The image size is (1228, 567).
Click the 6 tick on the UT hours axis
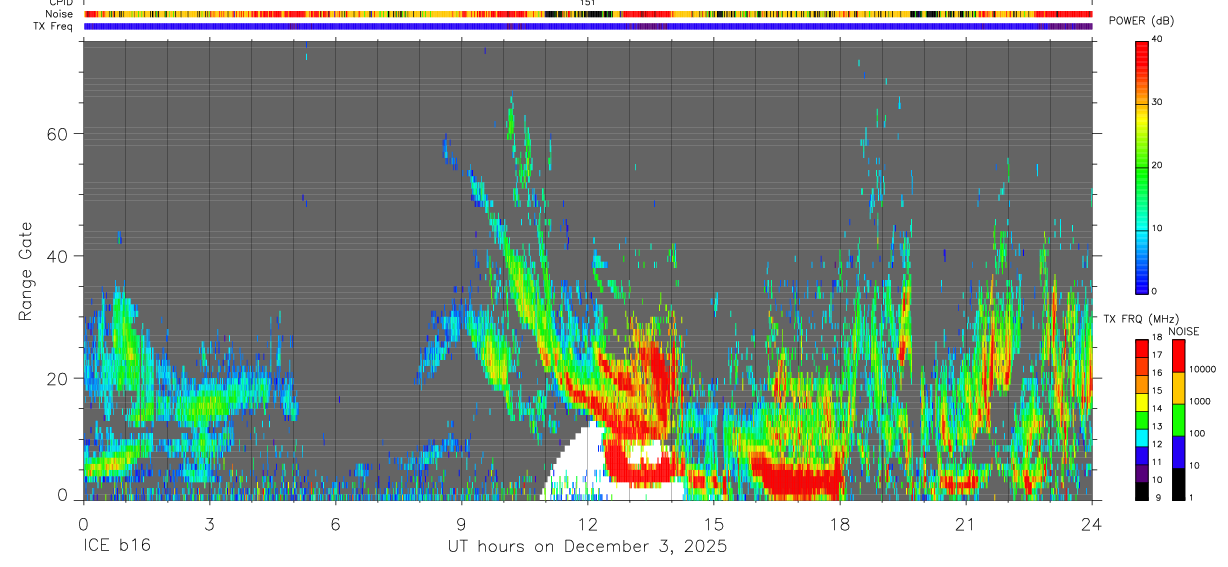click(335, 523)
